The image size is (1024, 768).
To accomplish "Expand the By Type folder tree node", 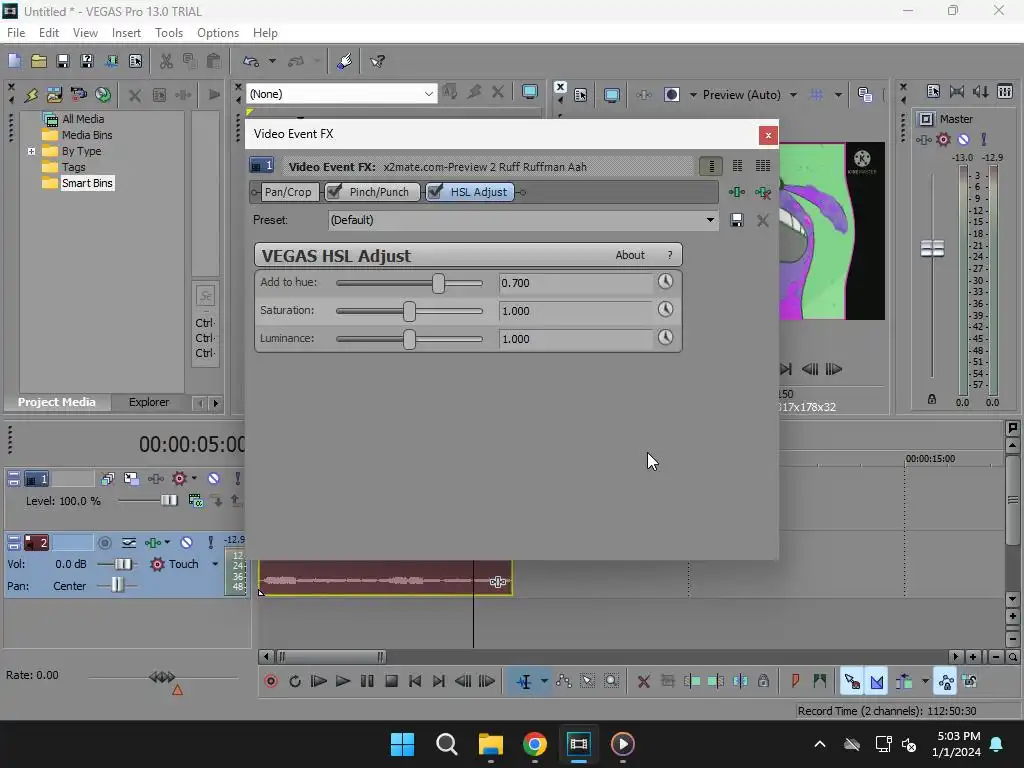I will pyautogui.click(x=31, y=151).
